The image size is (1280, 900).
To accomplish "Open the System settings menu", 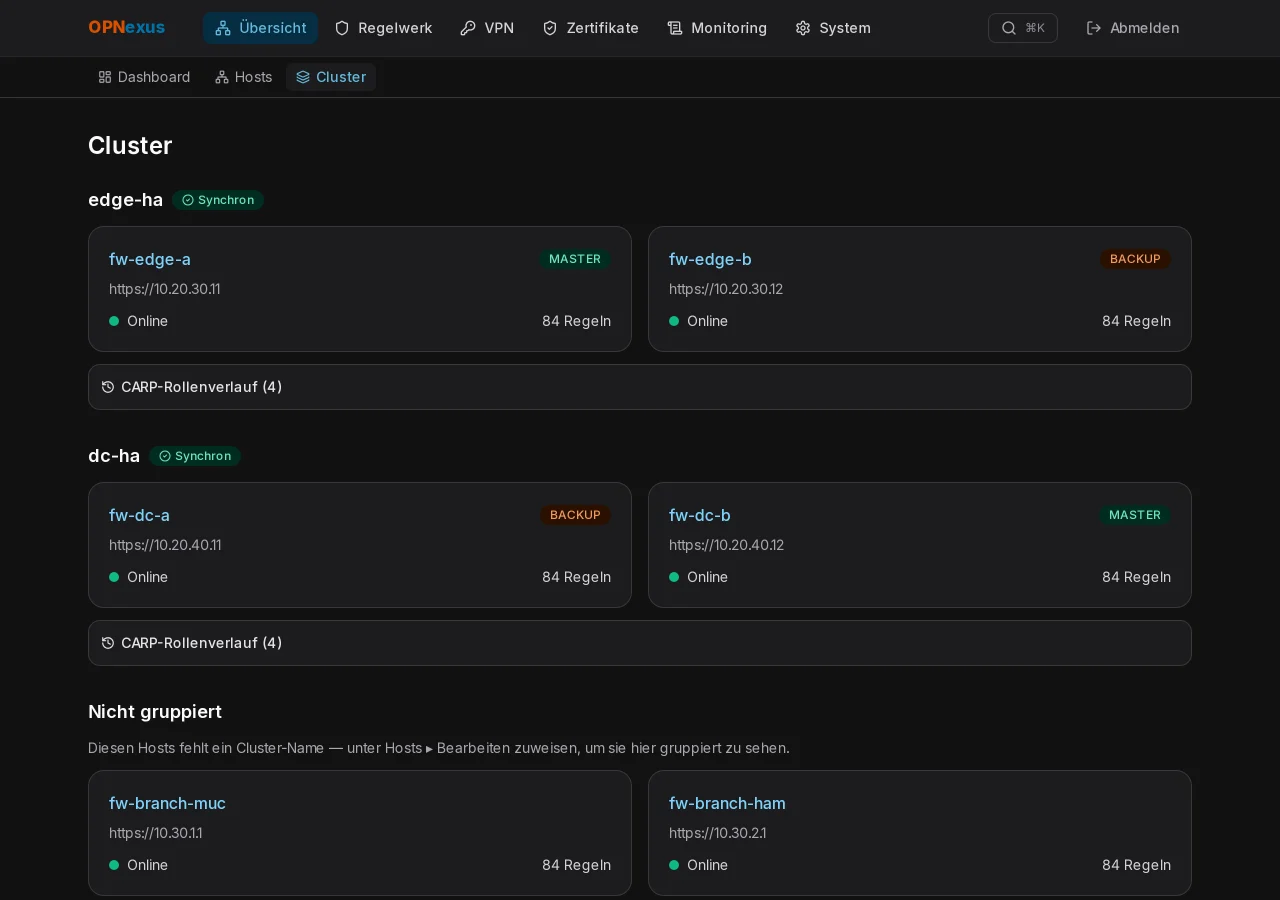I will pyautogui.click(x=833, y=28).
